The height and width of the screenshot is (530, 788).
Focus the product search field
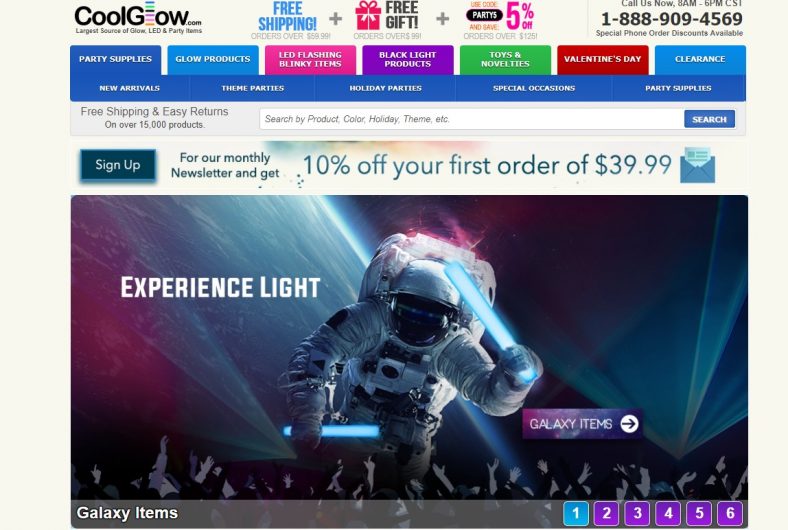point(471,119)
